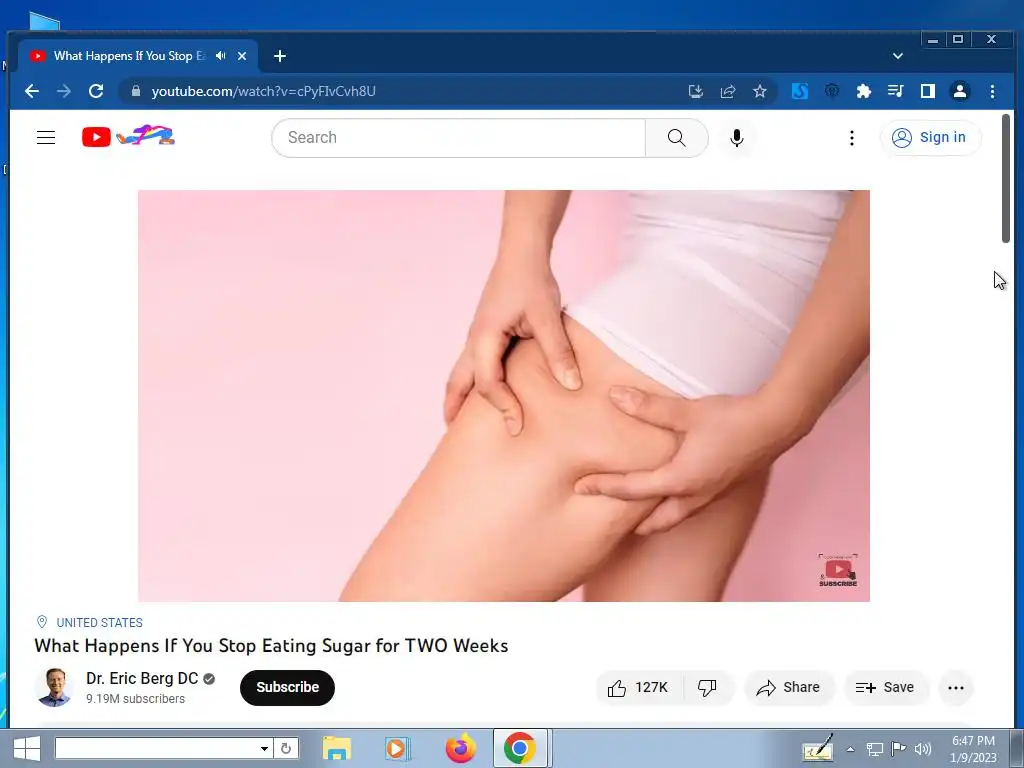Open the Chrome profile icon

[959, 91]
